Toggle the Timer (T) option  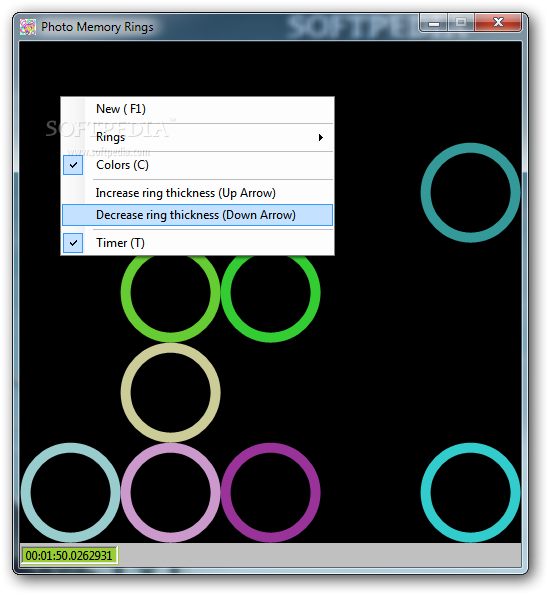point(197,243)
